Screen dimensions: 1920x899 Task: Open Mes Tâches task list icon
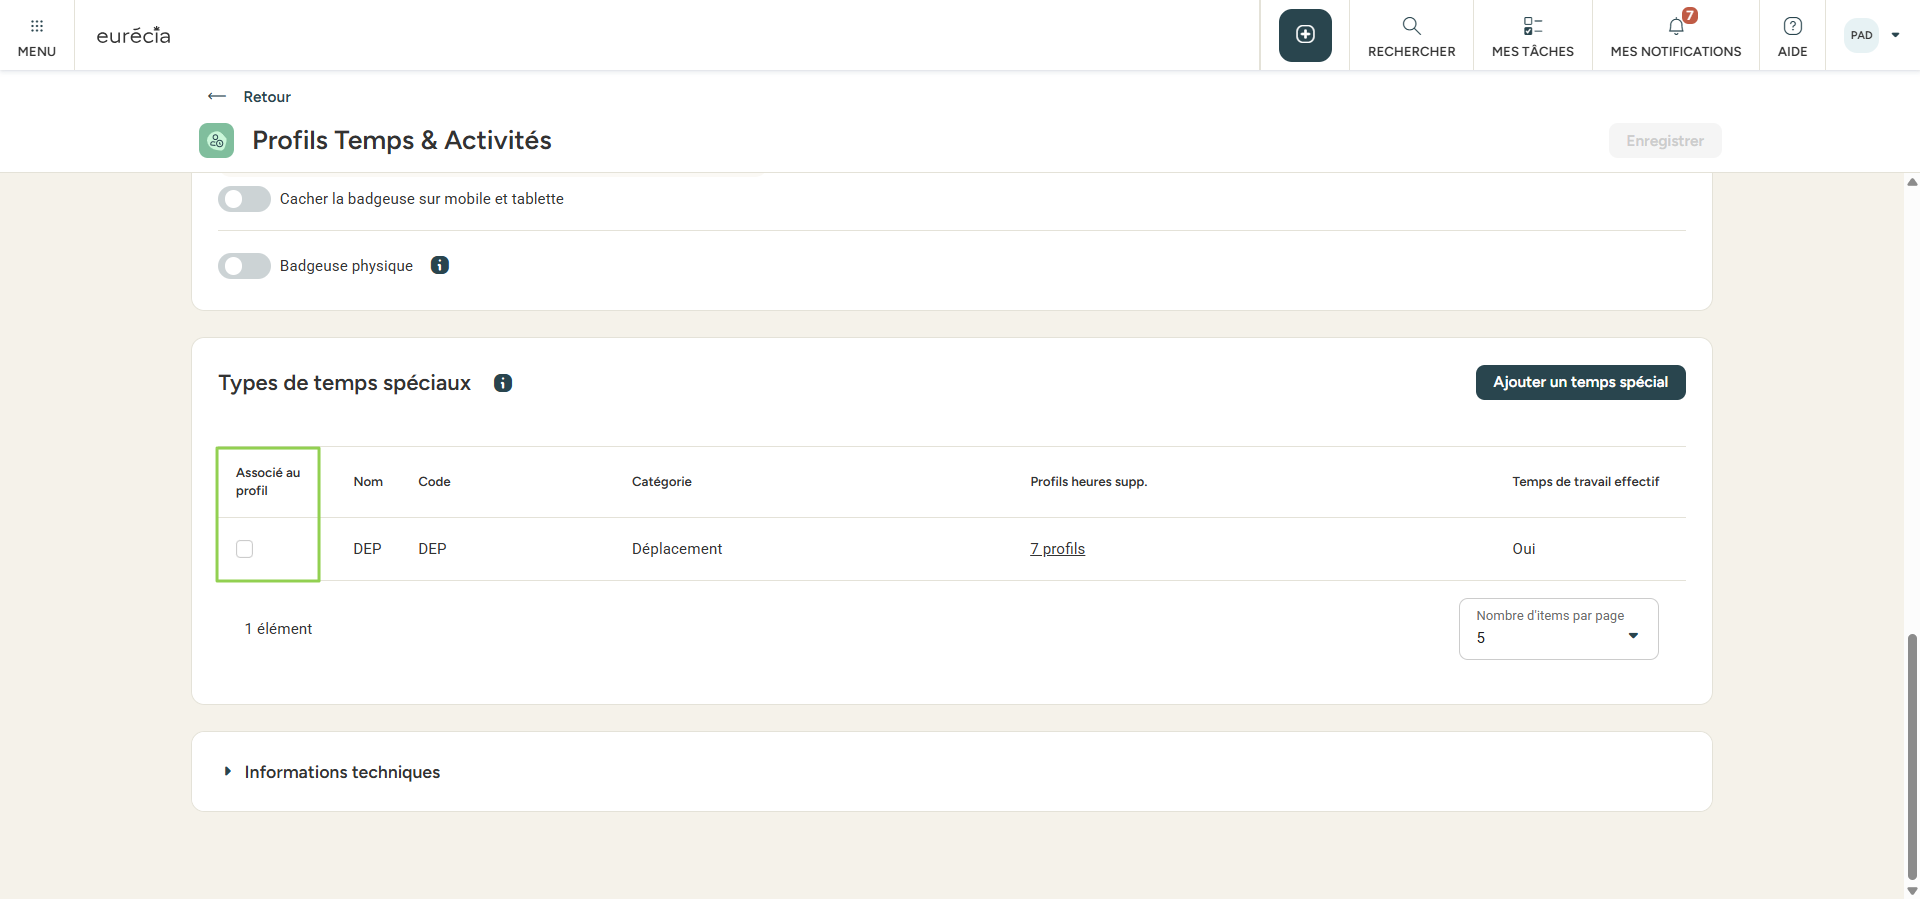(x=1532, y=27)
